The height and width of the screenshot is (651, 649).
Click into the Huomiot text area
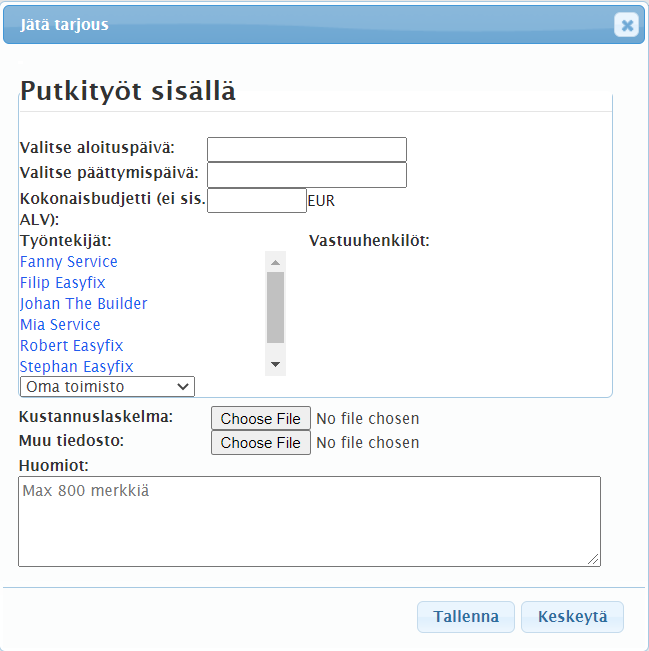309,521
